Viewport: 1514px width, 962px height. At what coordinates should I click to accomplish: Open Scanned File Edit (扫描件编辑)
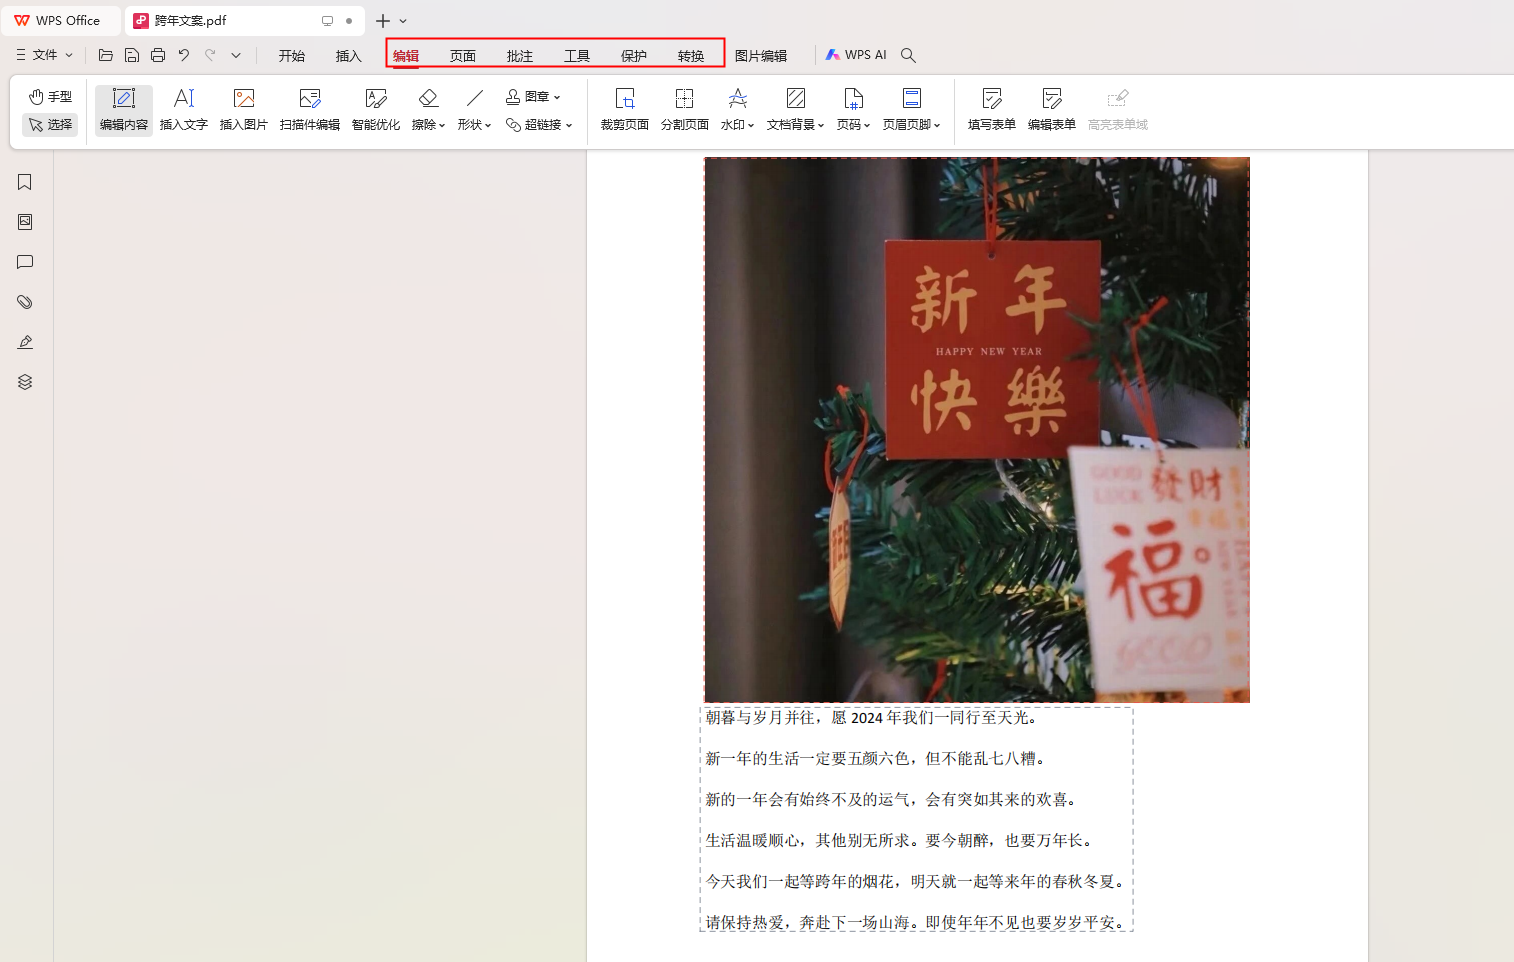pos(310,110)
